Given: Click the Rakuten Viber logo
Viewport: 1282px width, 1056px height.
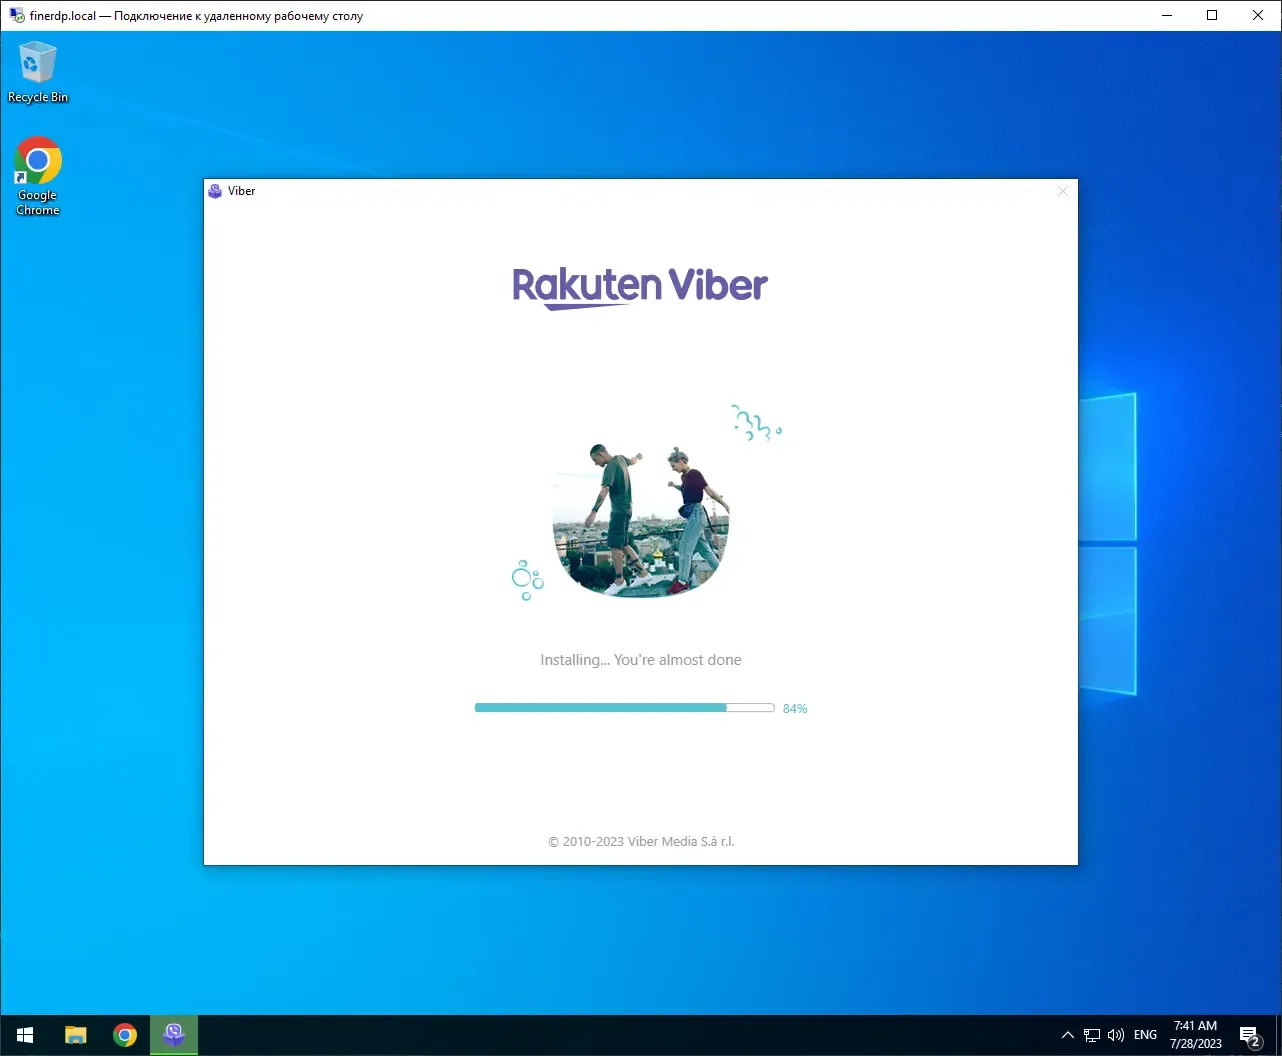Looking at the screenshot, I should (640, 287).
